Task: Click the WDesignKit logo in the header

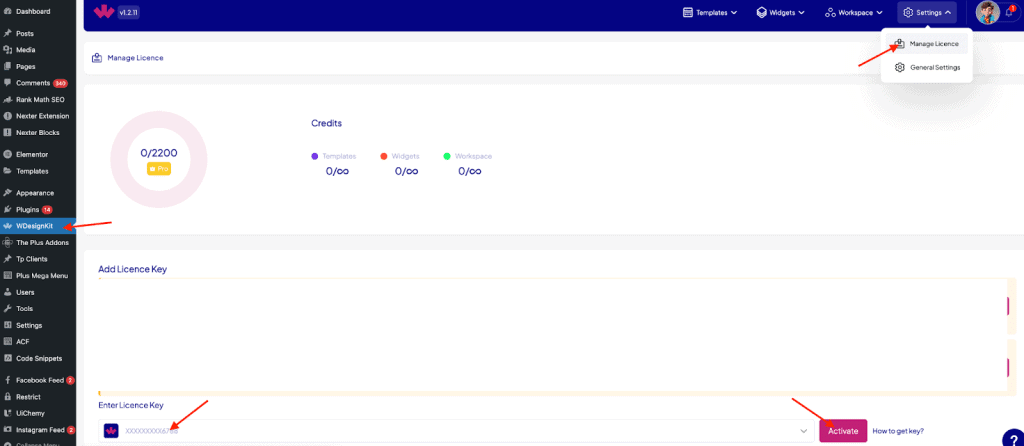Action: click(x=104, y=13)
